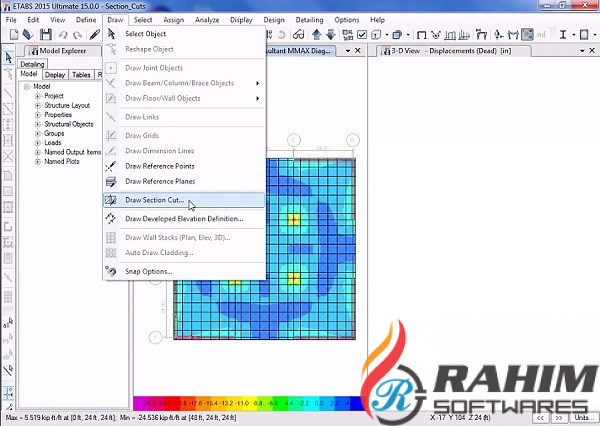Move up in list with up arrow icon
The height and width of the screenshot is (426, 600).
(316, 35)
